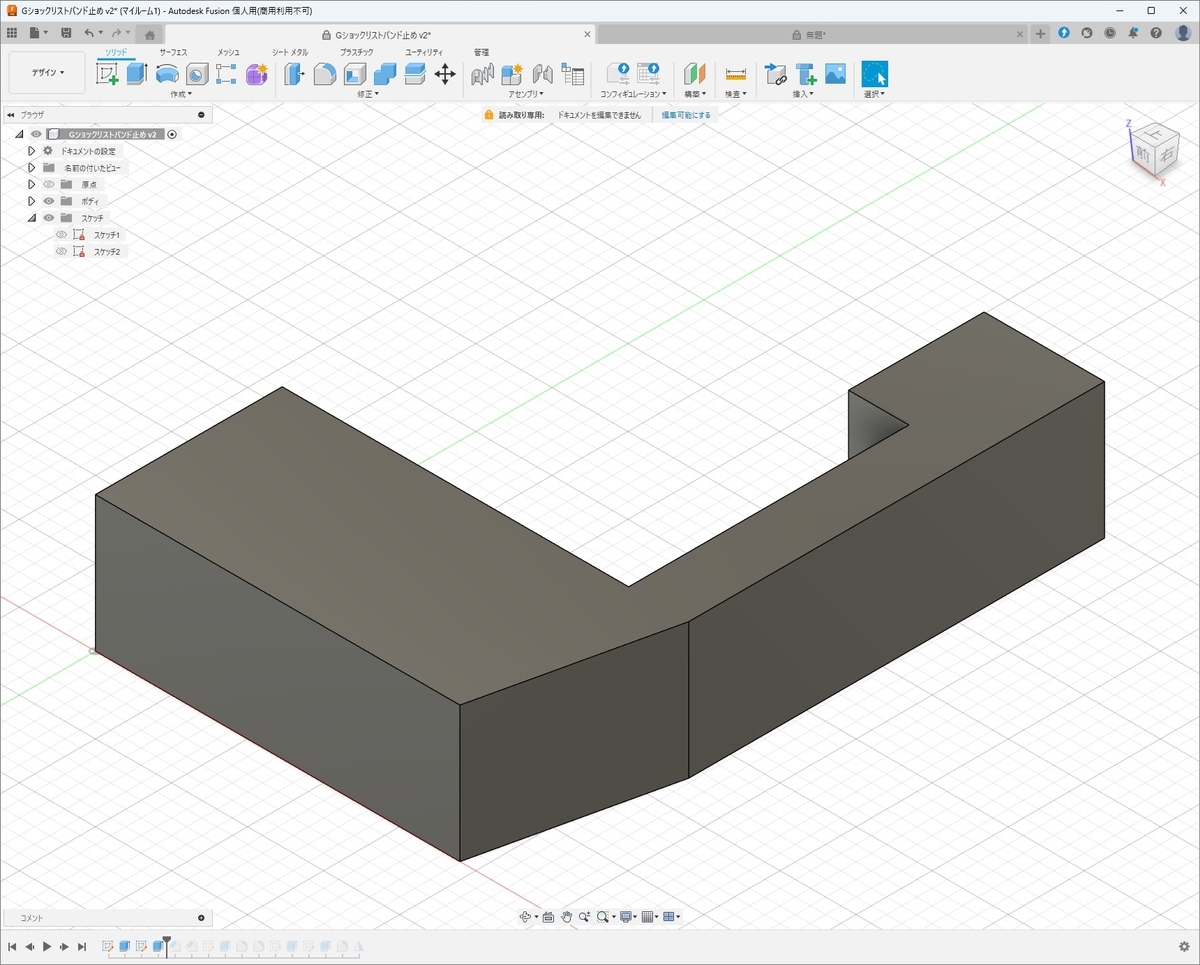Viewport: 1200px width, 965px height.
Task: Open the 作成 menu dropdown
Action: [181, 94]
